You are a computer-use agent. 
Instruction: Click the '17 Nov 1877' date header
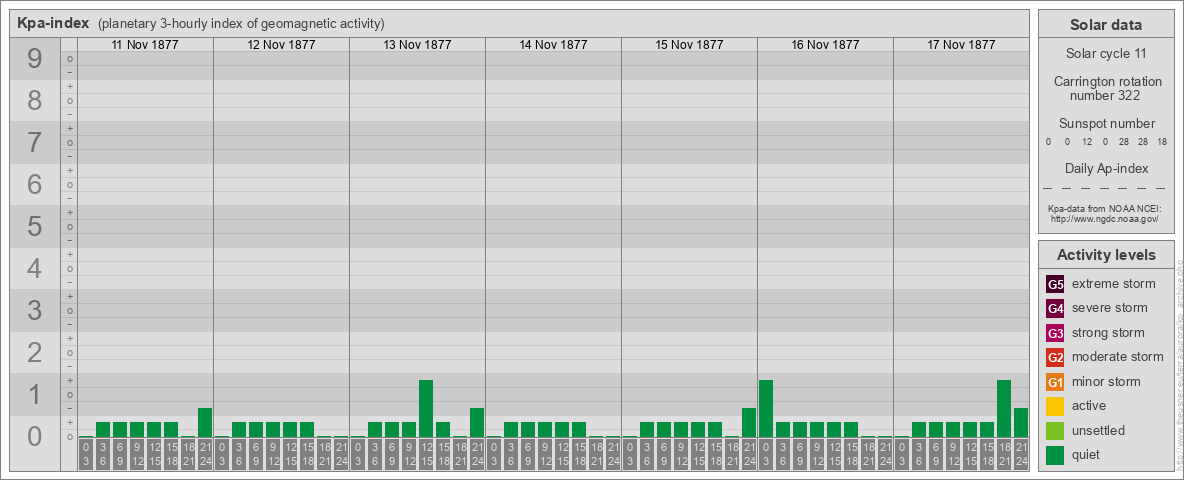coord(960,45)
